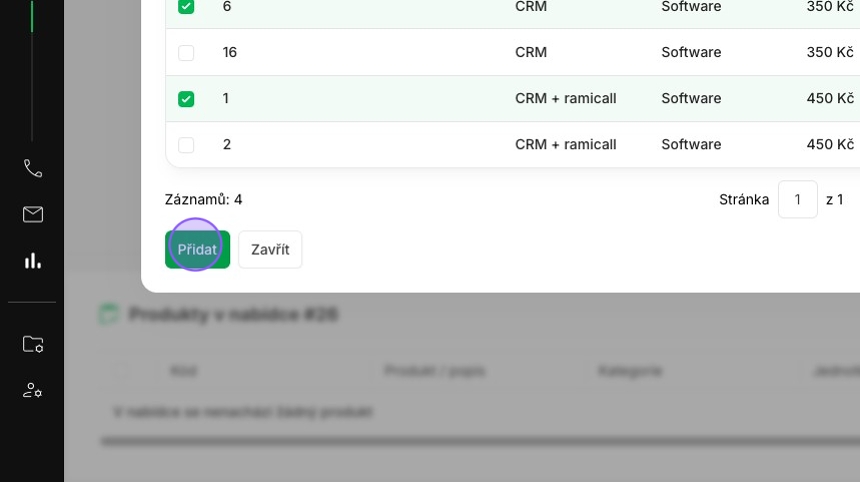Screen dimensions: 860x482
Task: Click the 350 Kč price in row 16
Action: pyautogui.click(x=830, y=52)
